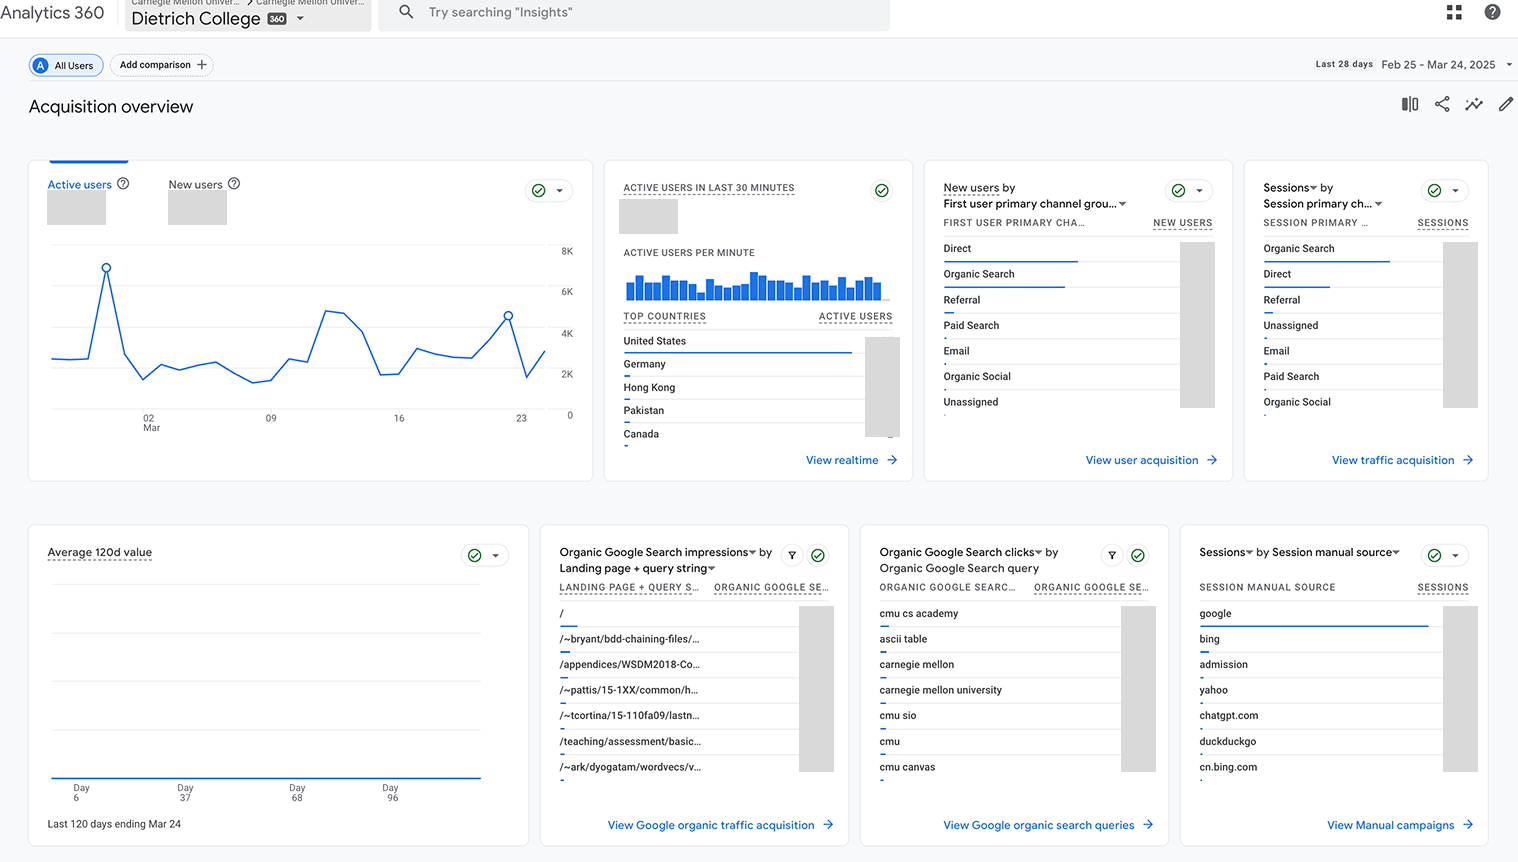Open the Help question mark icon

(1492, 12)
